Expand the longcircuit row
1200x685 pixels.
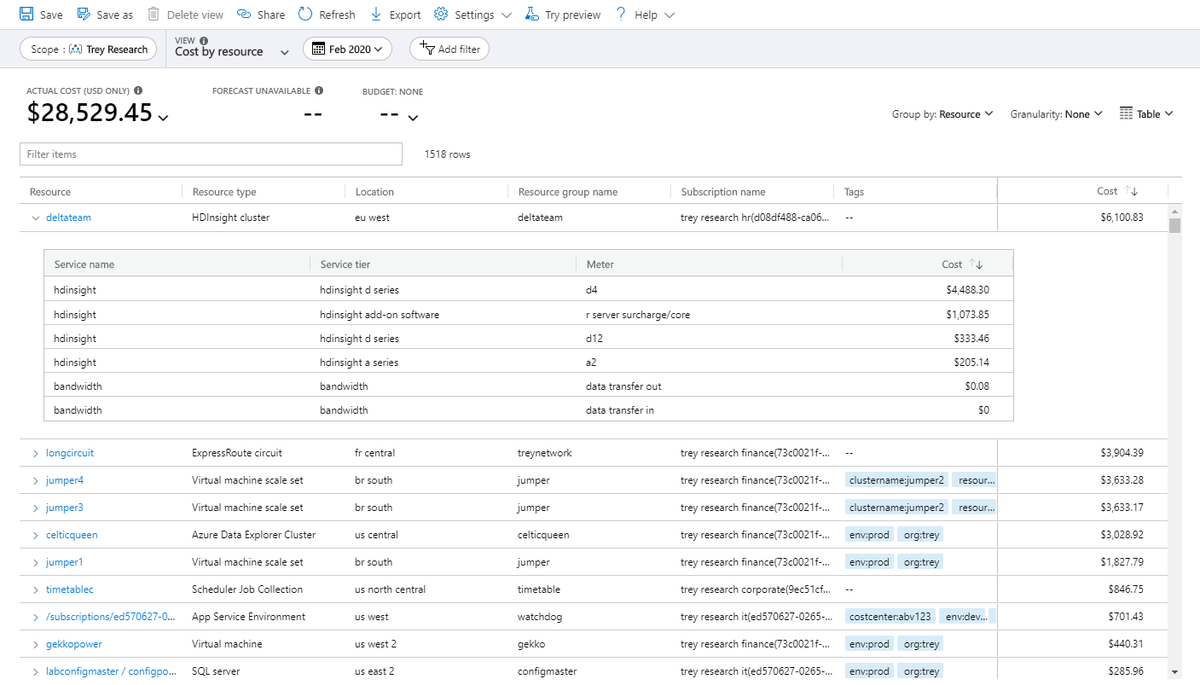[36, 453]
